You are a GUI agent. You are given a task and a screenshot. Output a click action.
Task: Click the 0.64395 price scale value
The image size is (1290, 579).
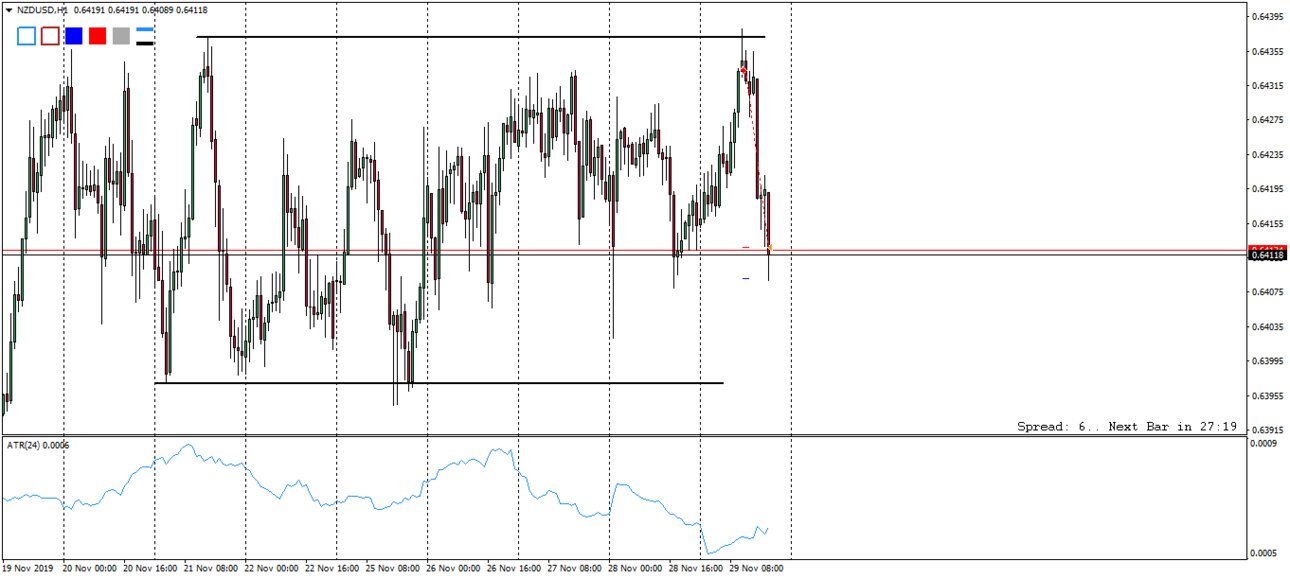pyautogui.click(x=1266, y=17)
